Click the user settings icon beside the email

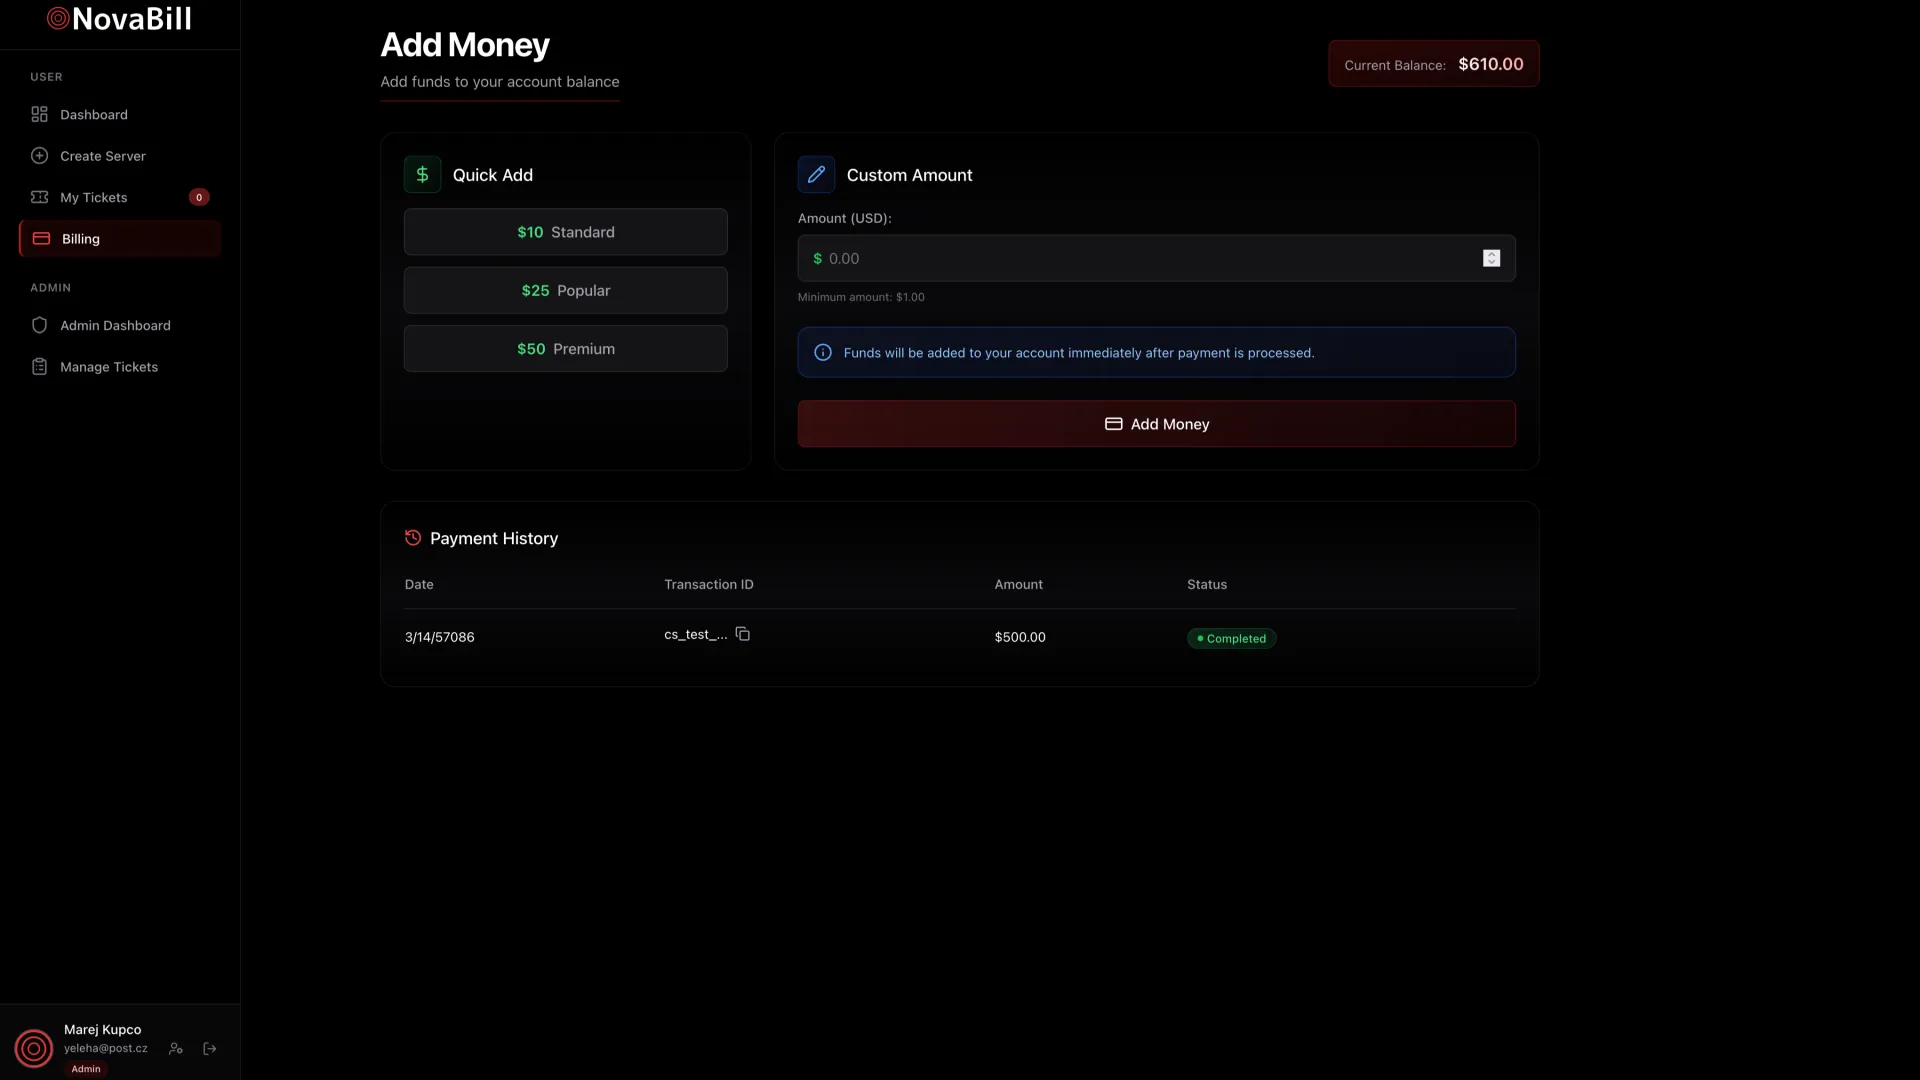[176, 1048]
